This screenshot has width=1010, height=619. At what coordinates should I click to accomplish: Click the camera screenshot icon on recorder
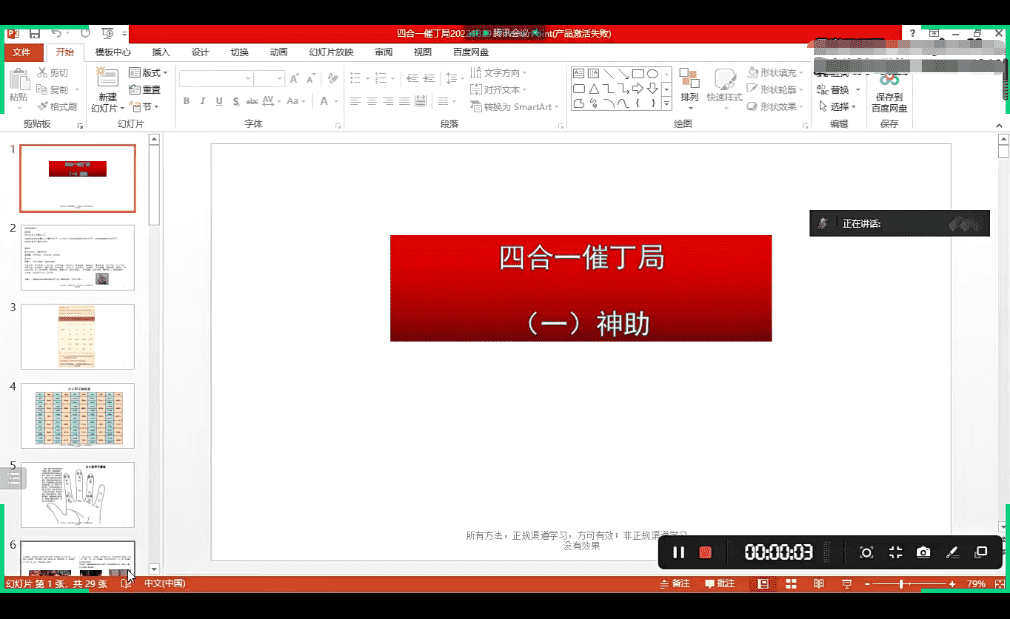click(923, 552)
